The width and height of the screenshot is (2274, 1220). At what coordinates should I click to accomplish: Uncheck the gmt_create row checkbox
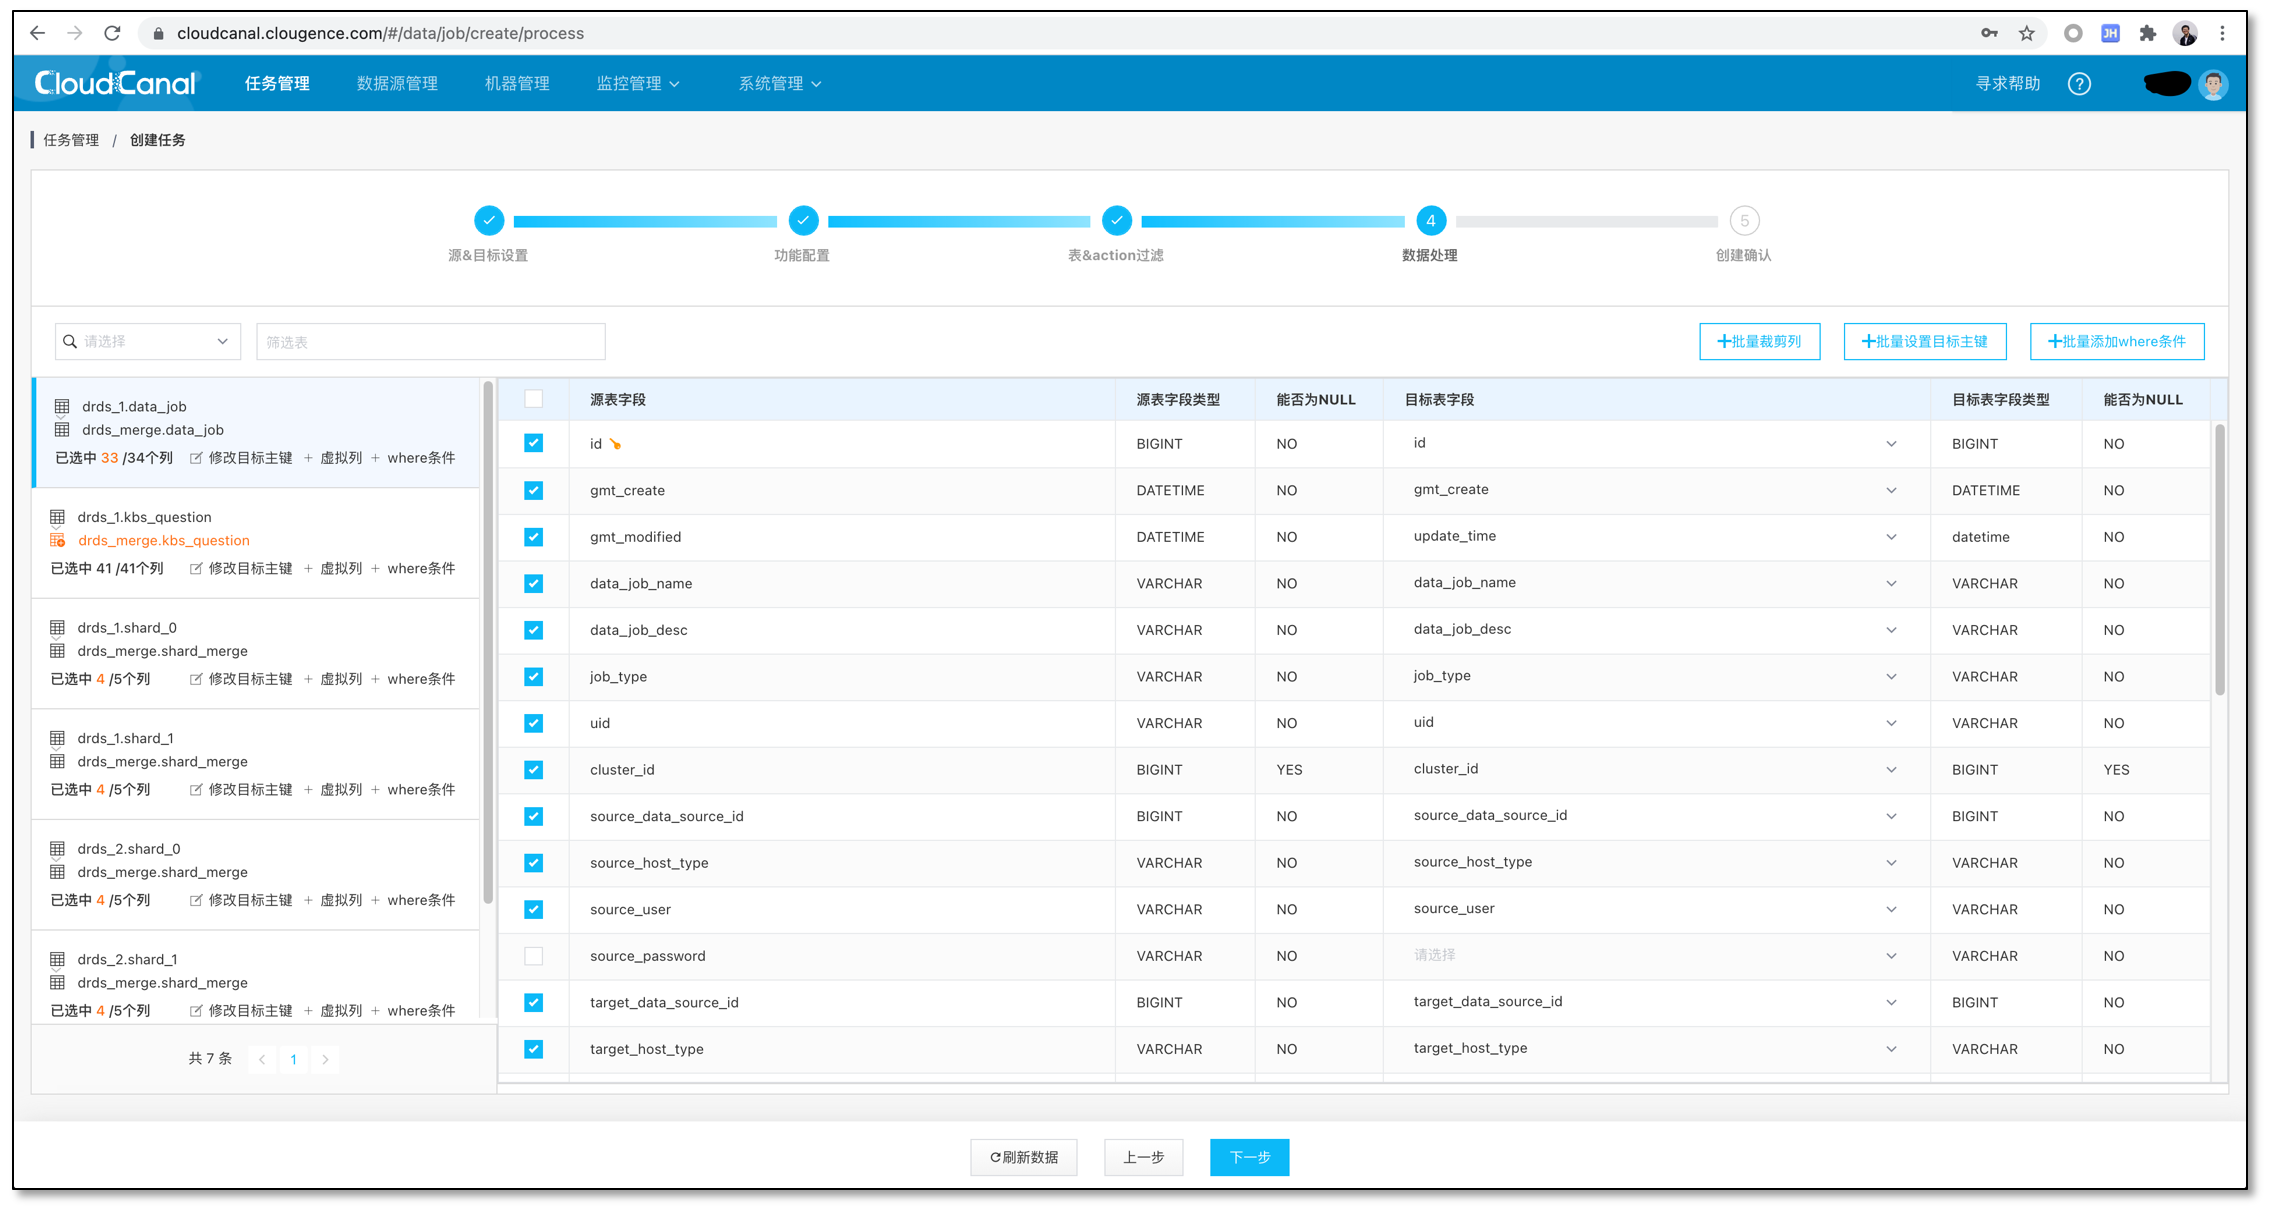[x=534, y=490]
